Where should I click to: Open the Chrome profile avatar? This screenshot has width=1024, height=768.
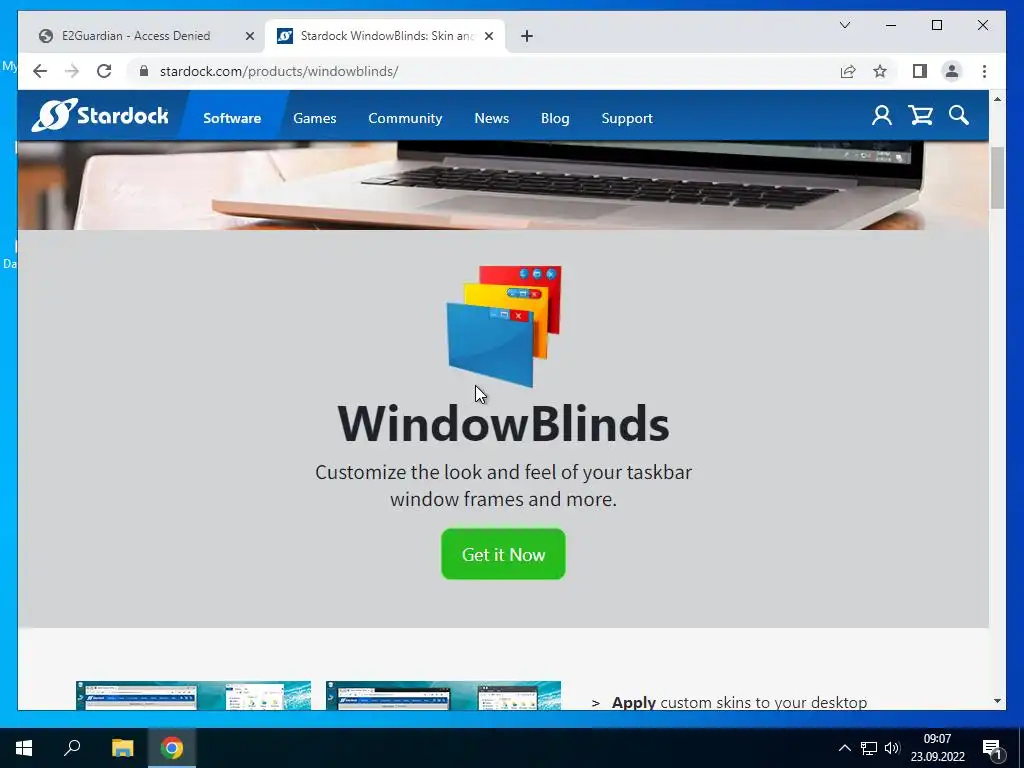point(952,71)
